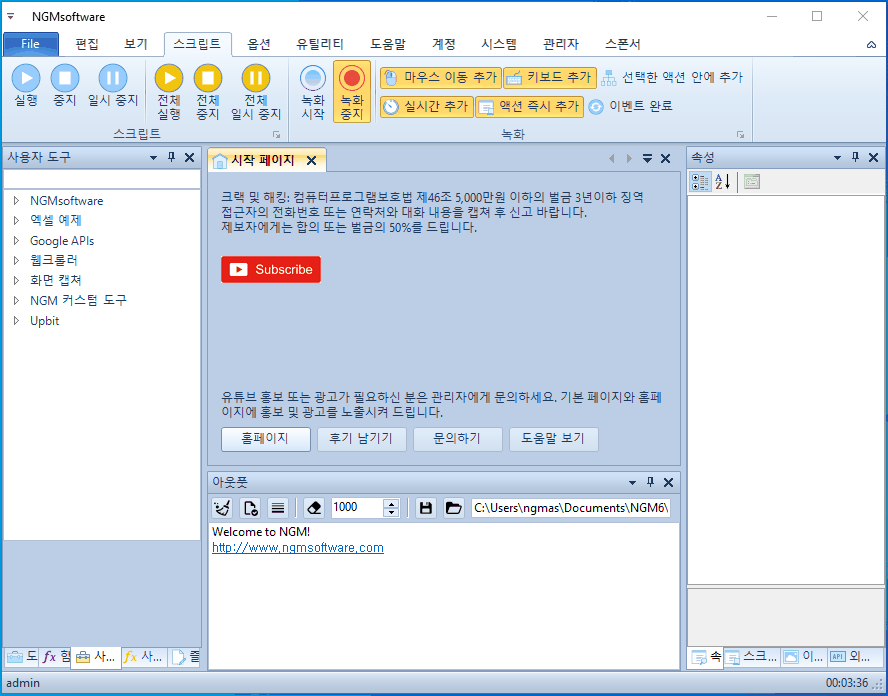Screen dimensions: 888x696
Task: Open 속성 panel dropdown arrow
Action: (837, 157)
